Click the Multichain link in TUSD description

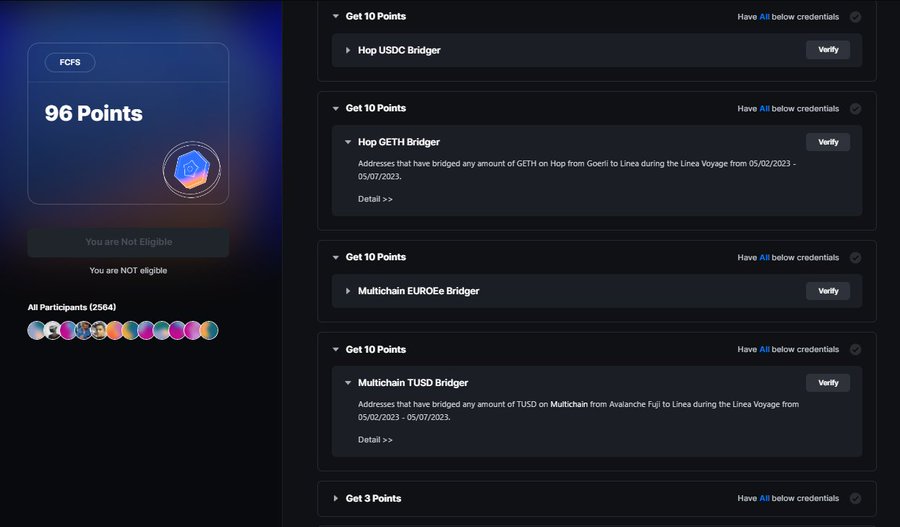[569, 404]
